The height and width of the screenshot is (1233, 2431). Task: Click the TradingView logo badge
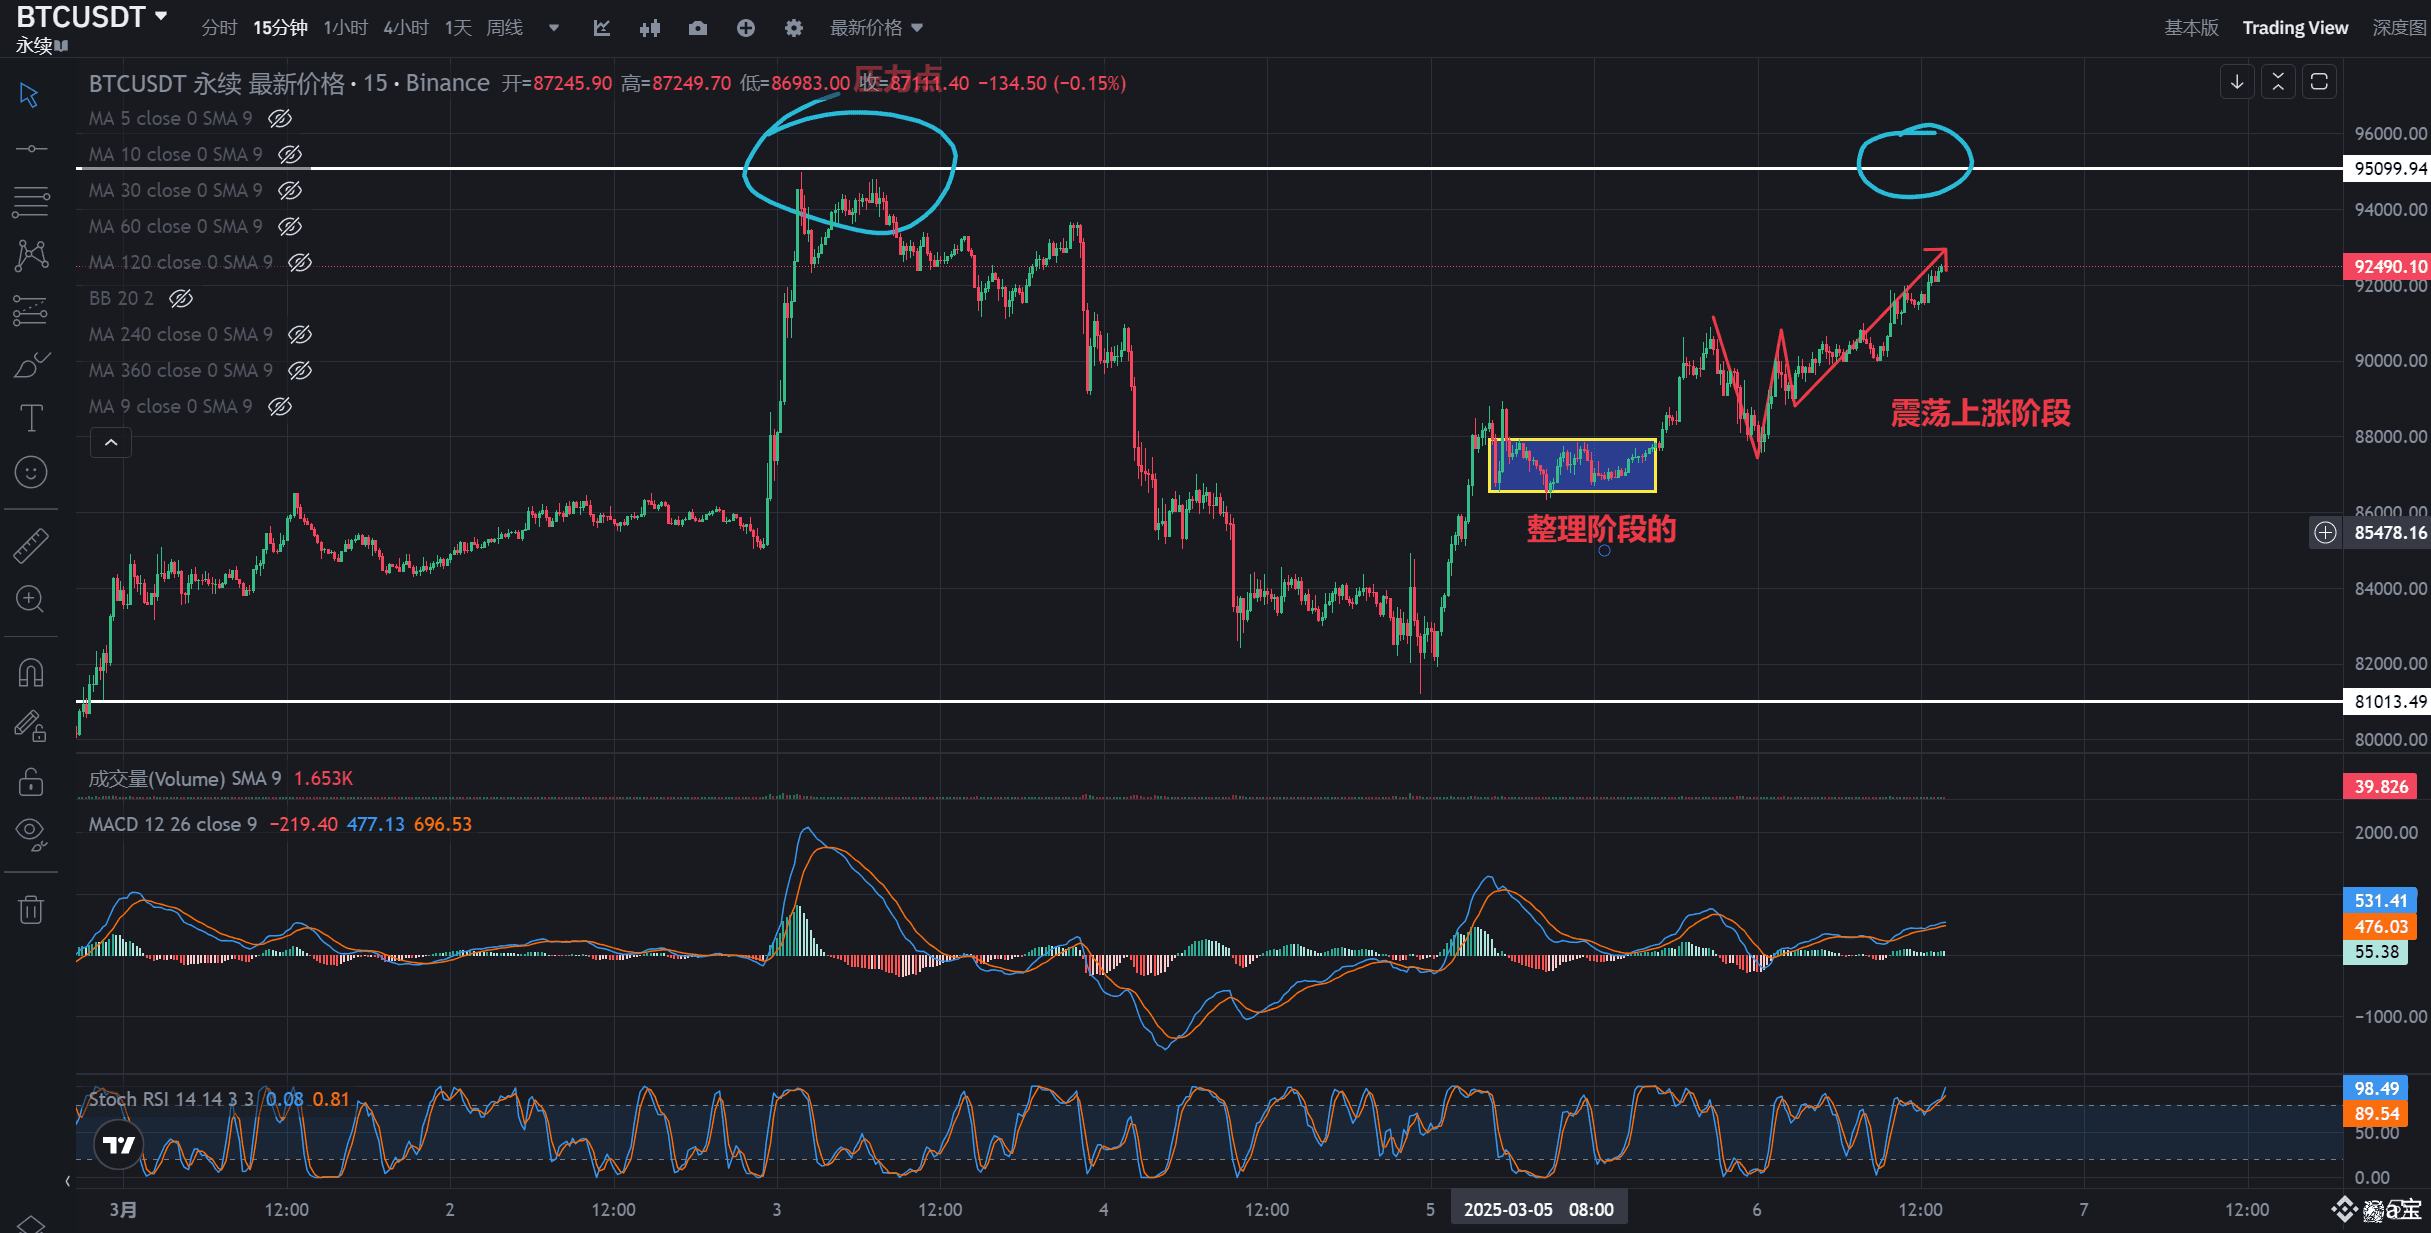pyautogui.click(x=119, y=1145)
